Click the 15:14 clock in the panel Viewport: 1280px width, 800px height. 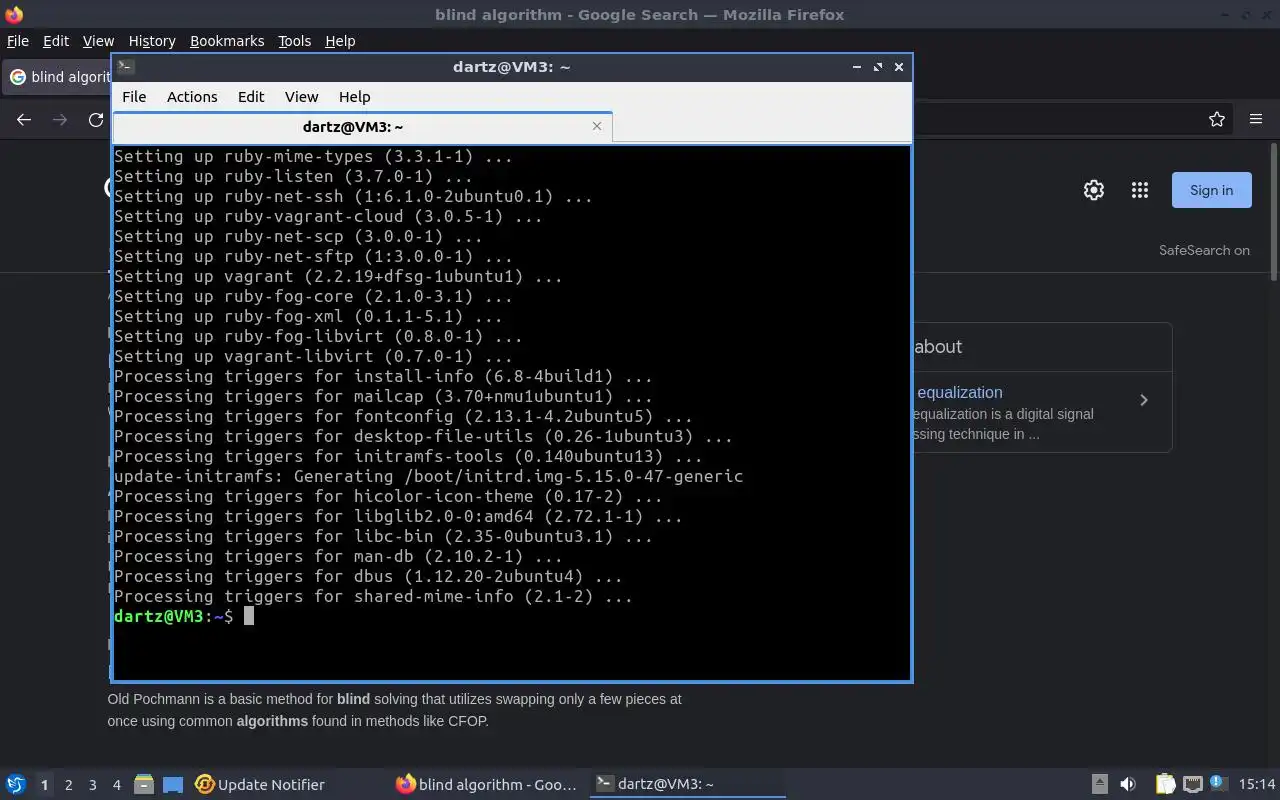tap(1257, 784)
